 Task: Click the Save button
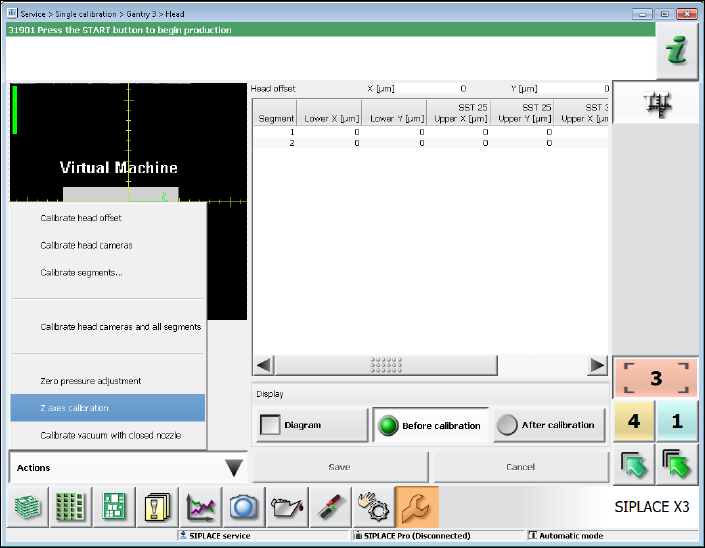pos(339,467)
